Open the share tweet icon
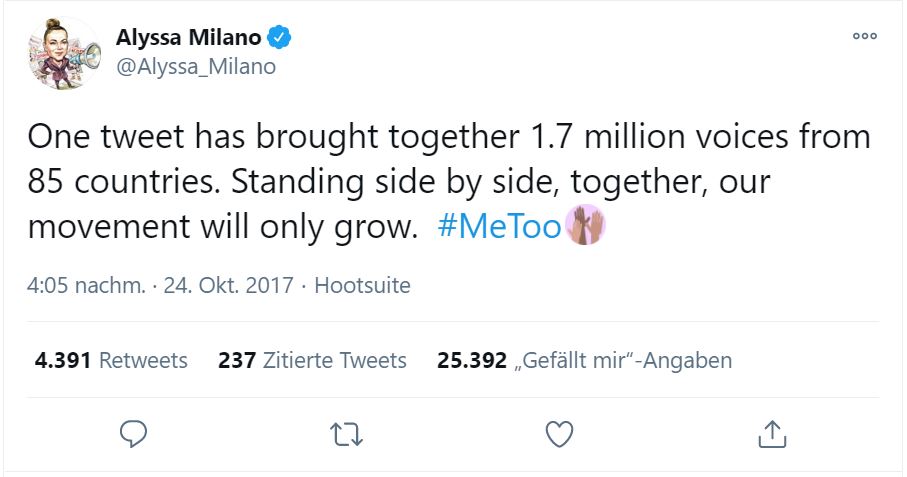Viewport: 907px width, 477px height. (x=771, y=433)
